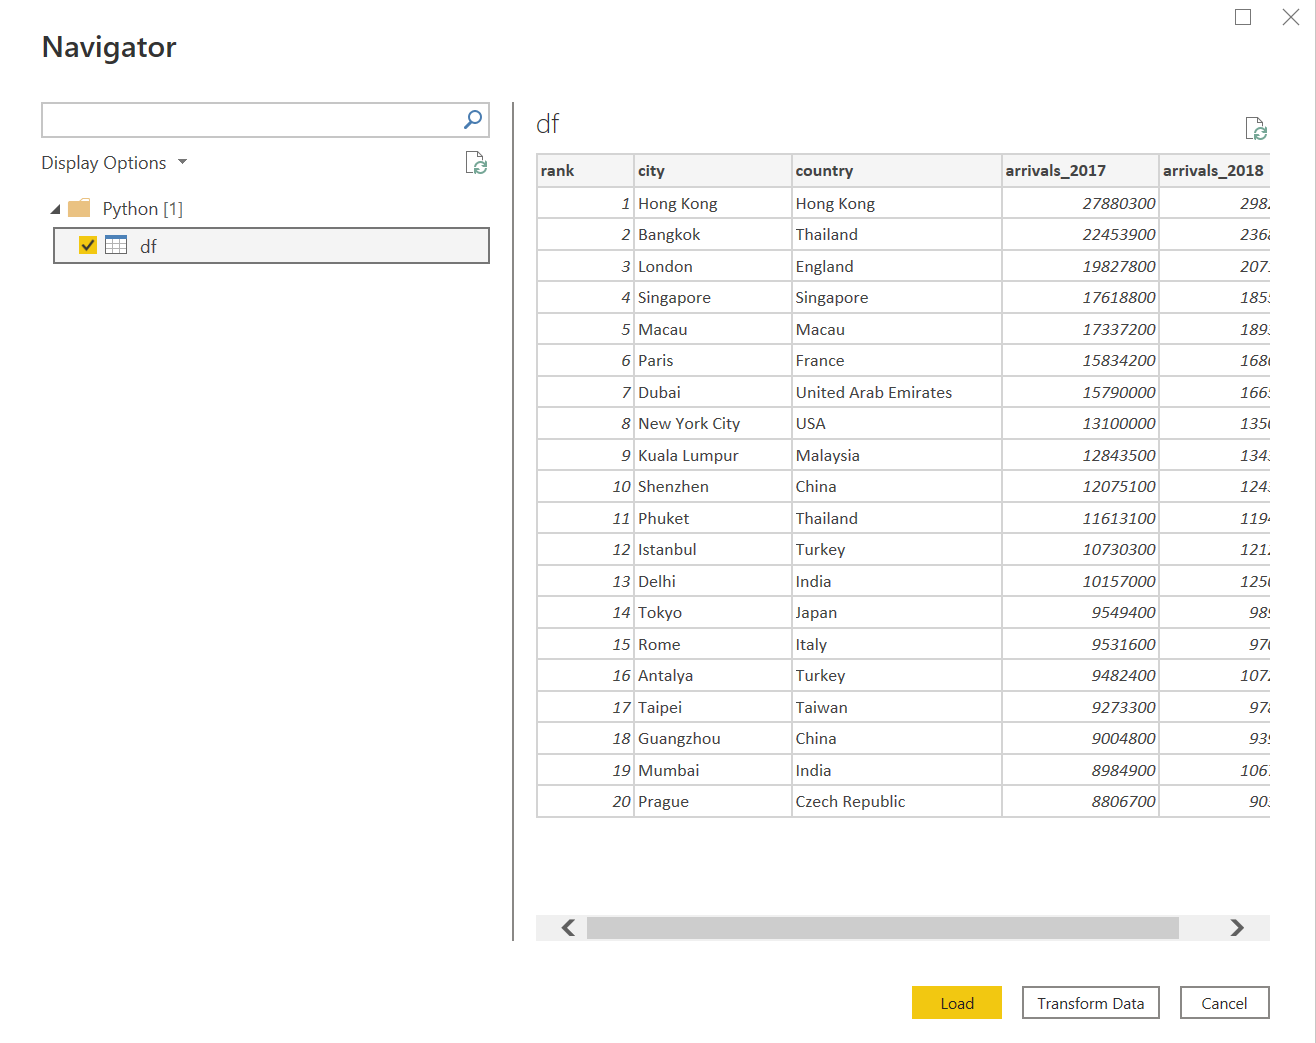The image size is (1316, 1043).
Task: Open the Display Options dropdown
Action: coord(114,163)
